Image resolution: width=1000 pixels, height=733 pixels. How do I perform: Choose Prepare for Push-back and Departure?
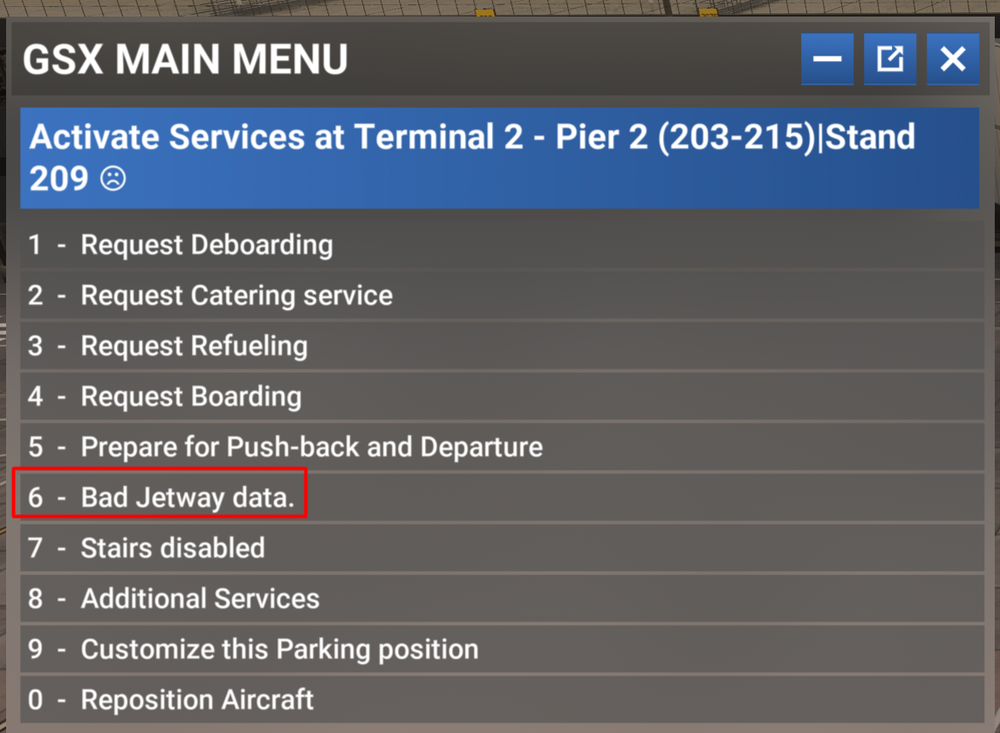pyautogui.click(x=311, y=447)
